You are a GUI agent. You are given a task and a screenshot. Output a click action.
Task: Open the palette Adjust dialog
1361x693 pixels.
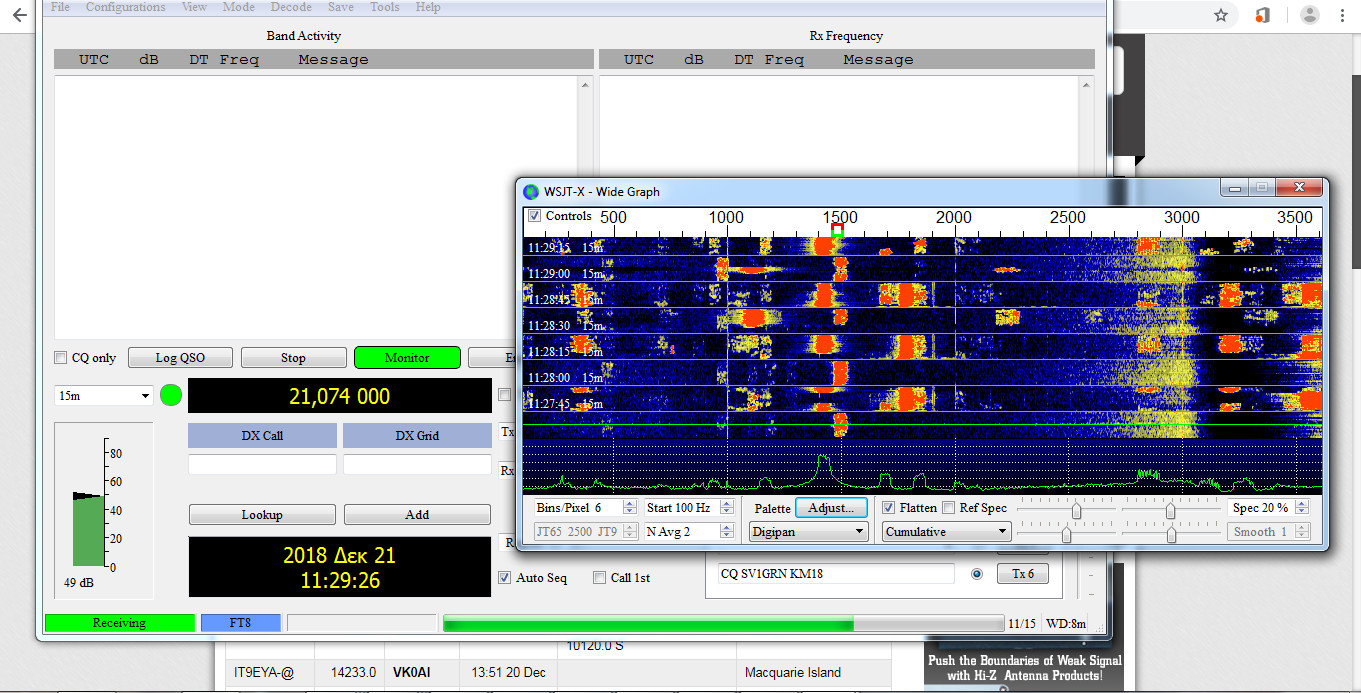point(831,507)
